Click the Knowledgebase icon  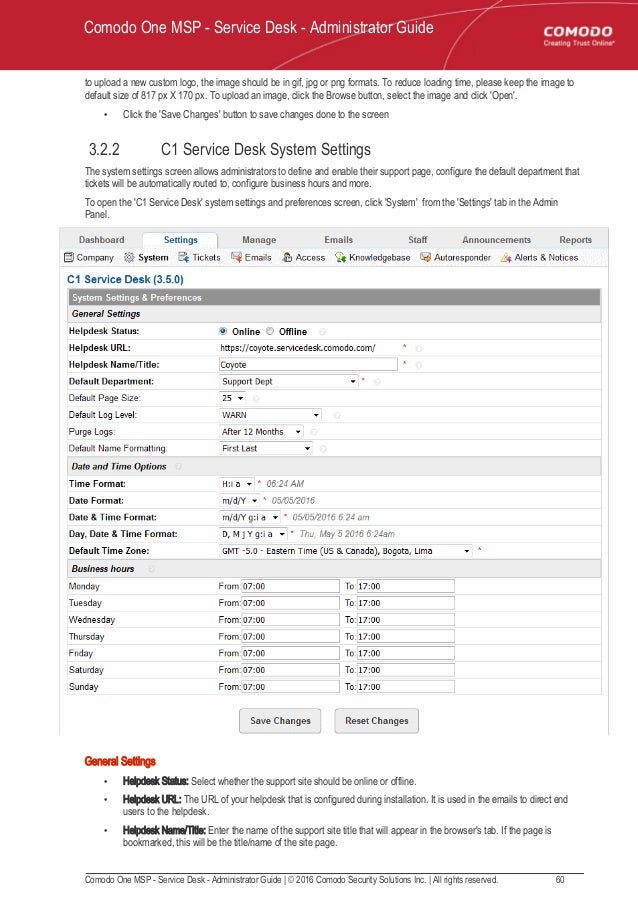[340, 257]
